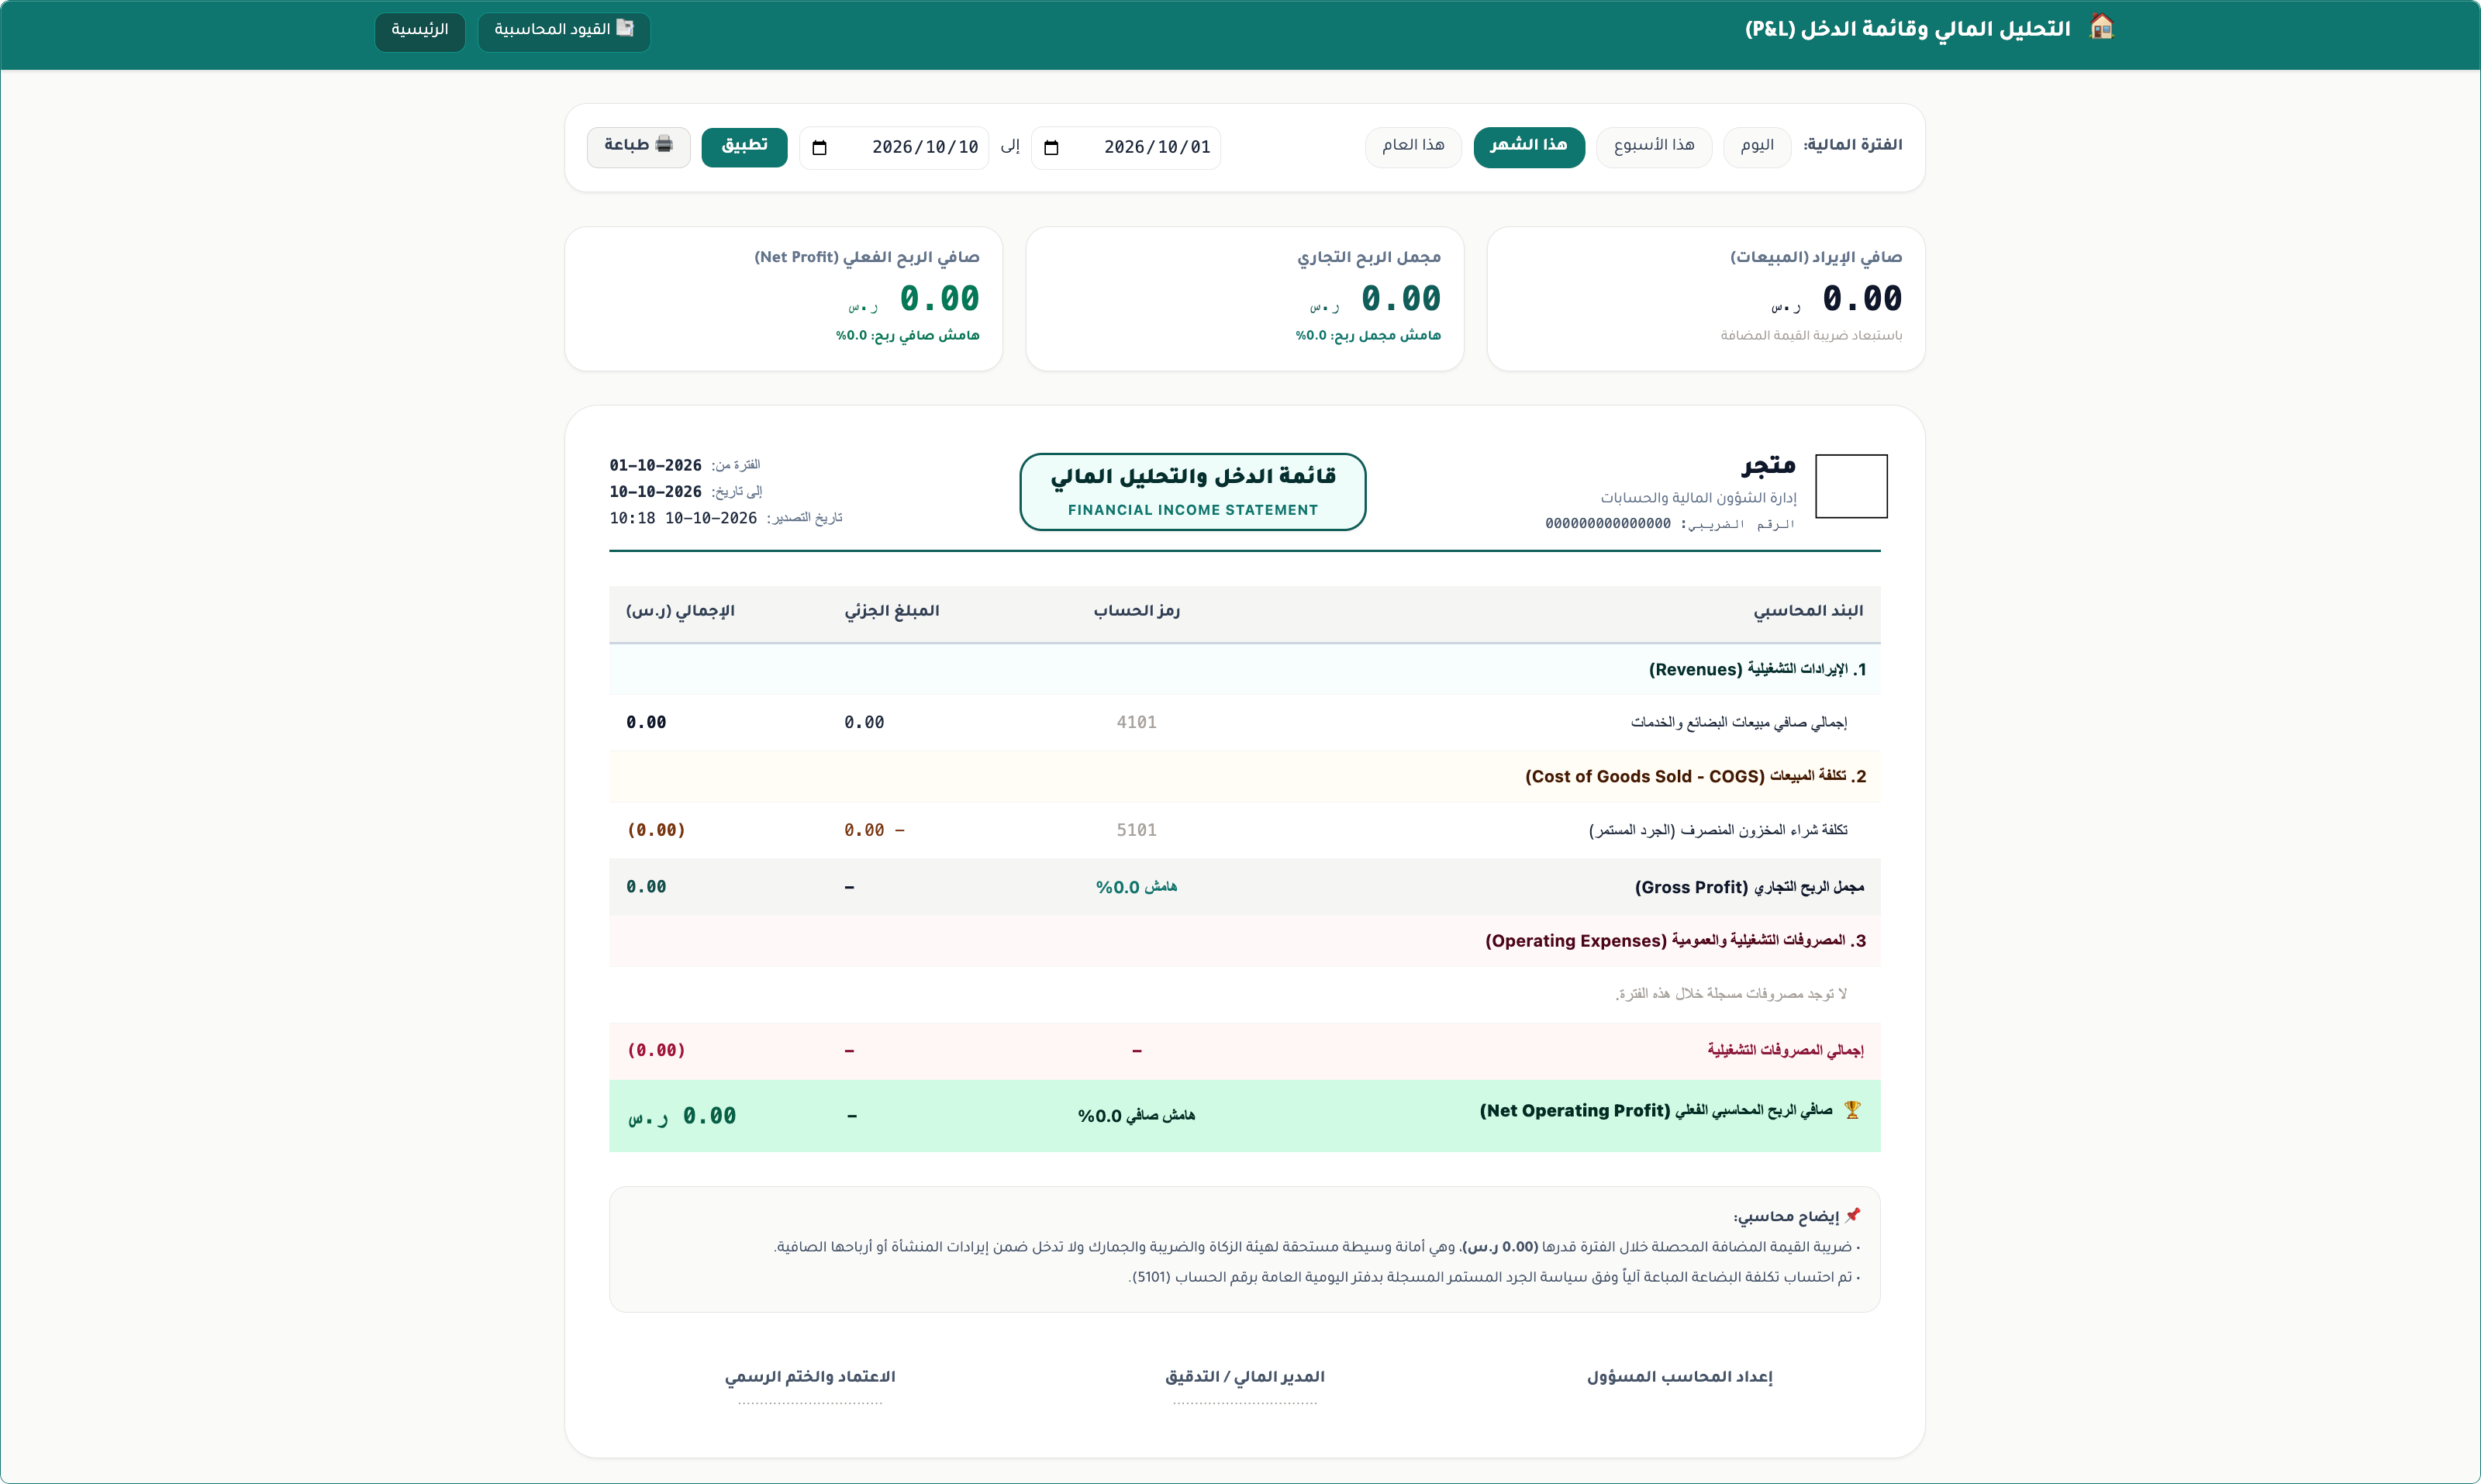Click the store name متجر

(1768, 465)
